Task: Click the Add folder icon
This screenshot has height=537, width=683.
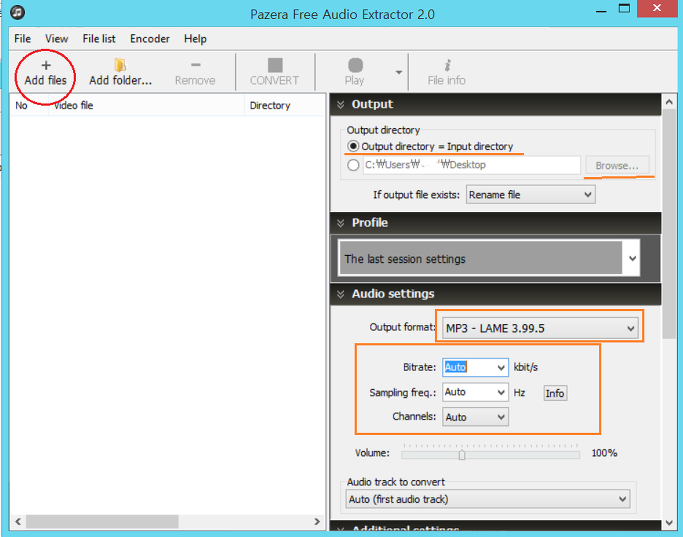Action: (120, 65)
